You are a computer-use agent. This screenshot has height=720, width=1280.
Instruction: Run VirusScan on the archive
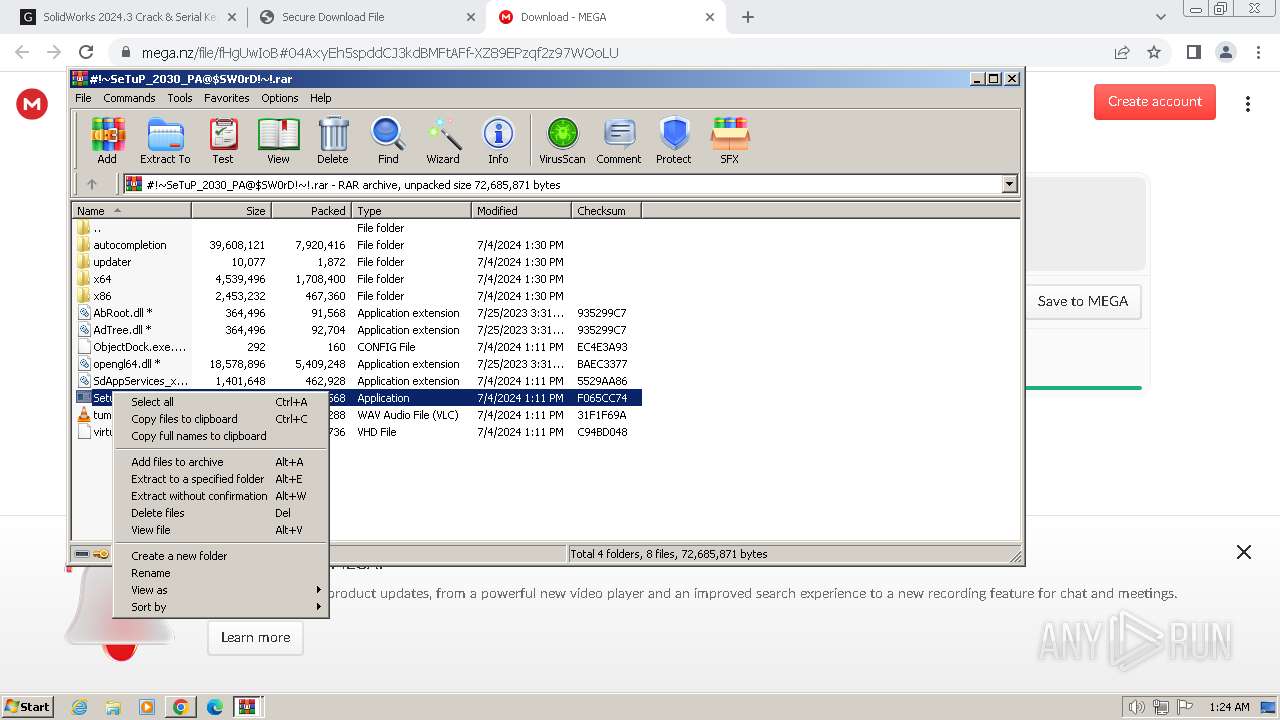562,140
